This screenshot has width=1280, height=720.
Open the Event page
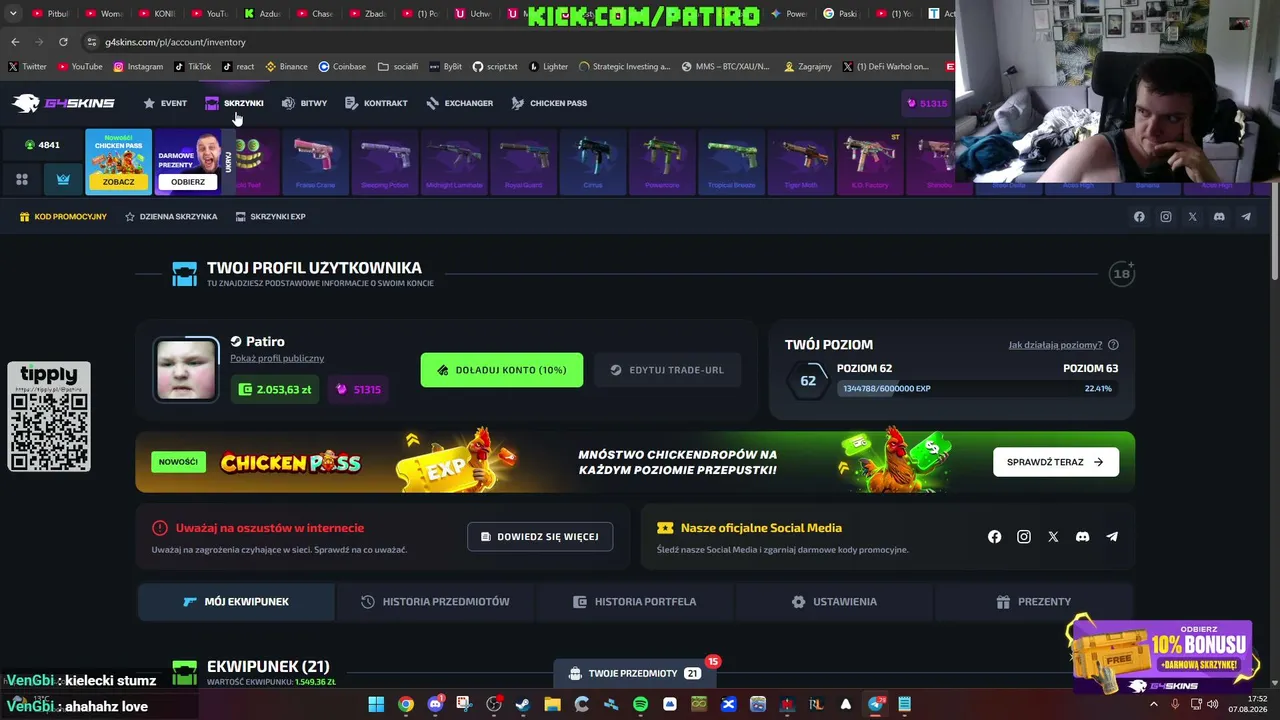[x=165, y=103]
